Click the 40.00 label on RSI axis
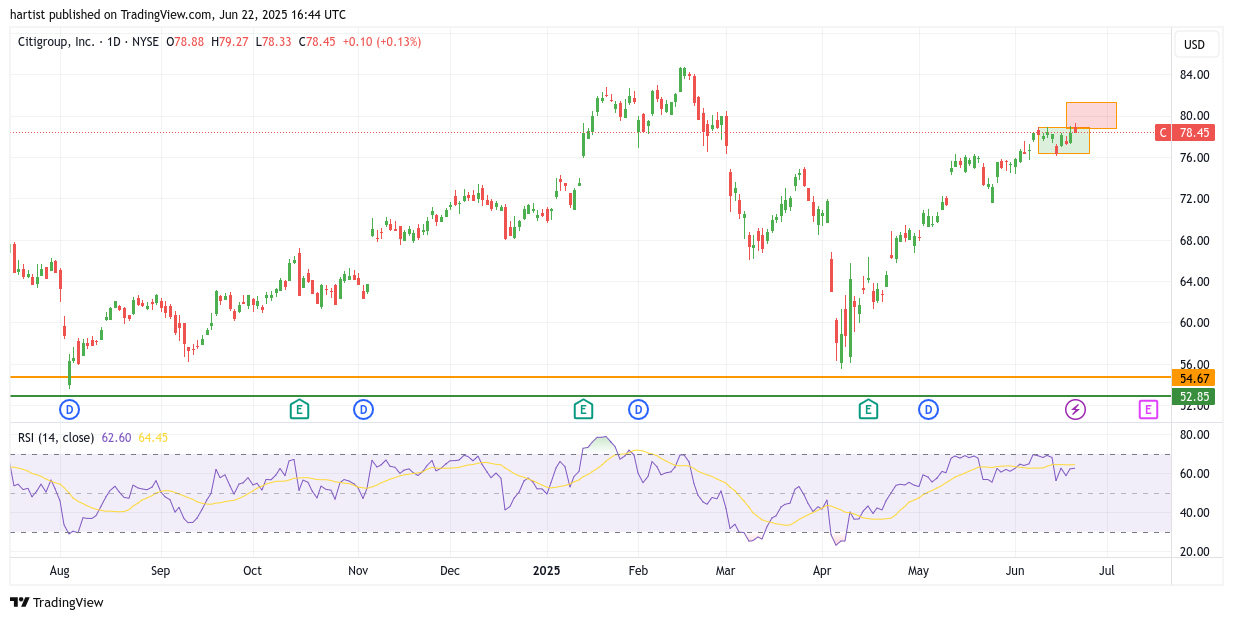Image resolution: width=1233 pixels, height=620 pixels. pos(1194,513)
